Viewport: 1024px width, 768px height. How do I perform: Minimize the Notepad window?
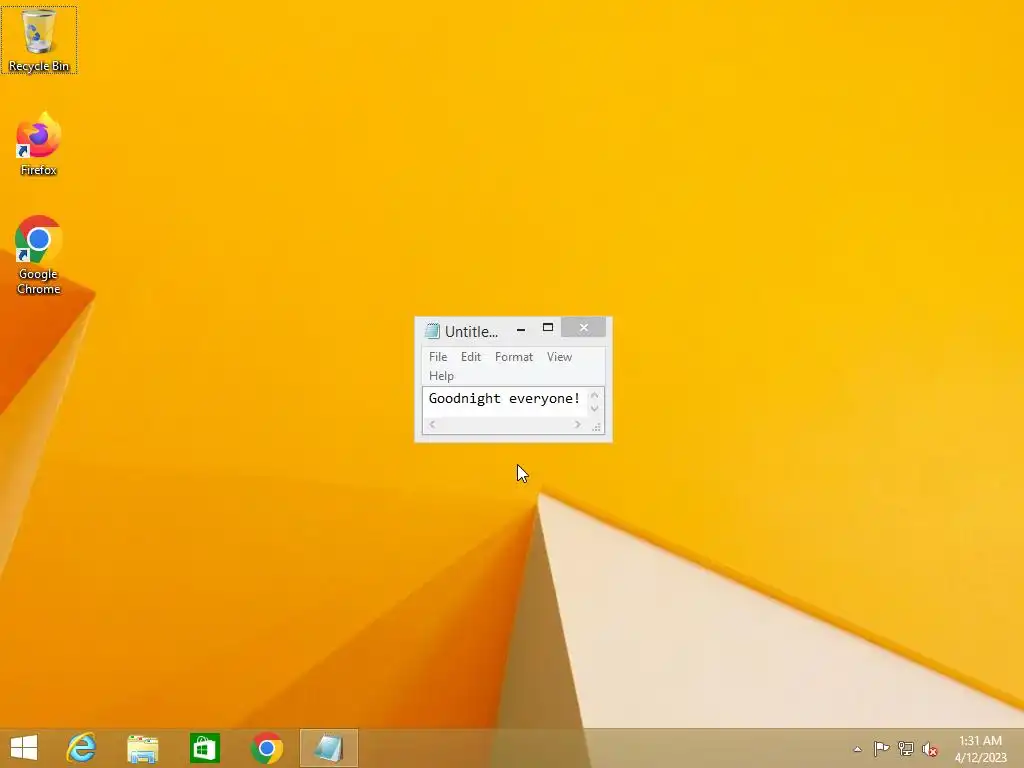point(520,330)
